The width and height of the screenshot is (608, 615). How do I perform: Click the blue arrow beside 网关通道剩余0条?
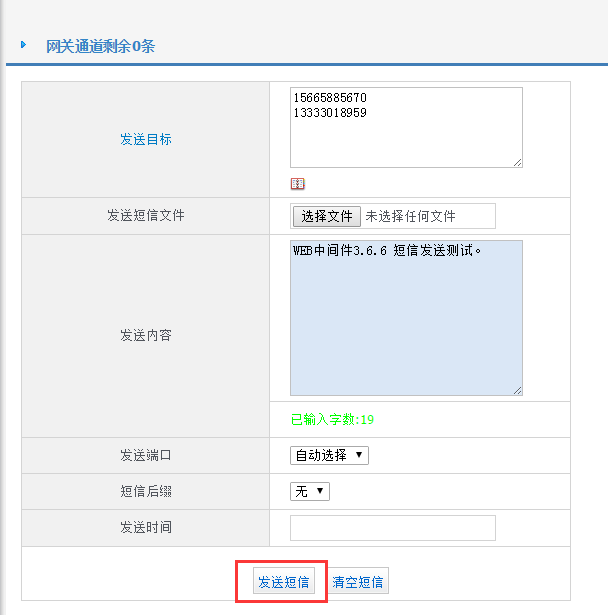pyautogui.click(x=23, y=46)
